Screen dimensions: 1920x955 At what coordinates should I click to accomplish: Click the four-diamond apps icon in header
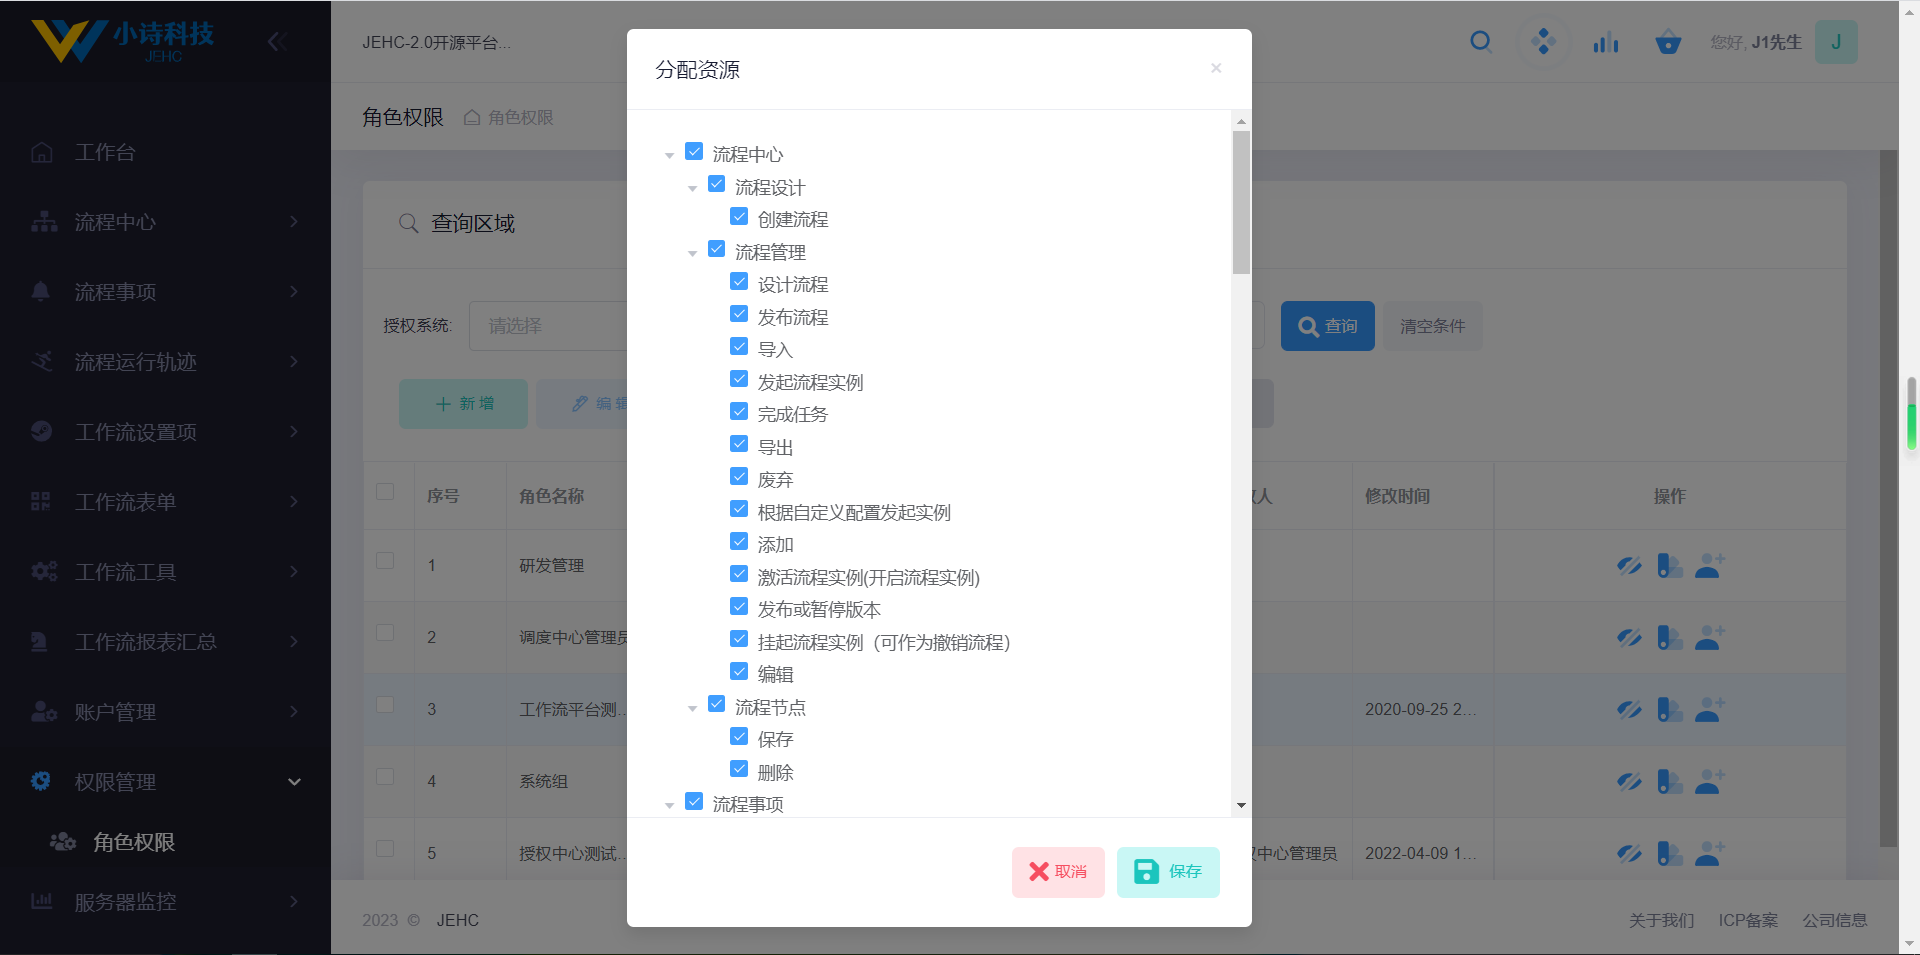click(1543, 42)
